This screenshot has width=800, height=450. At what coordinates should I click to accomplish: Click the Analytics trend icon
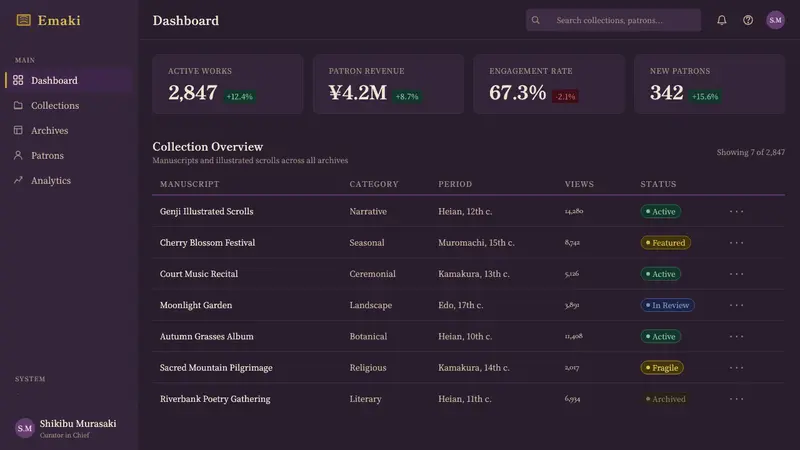(x=18, y=180)
